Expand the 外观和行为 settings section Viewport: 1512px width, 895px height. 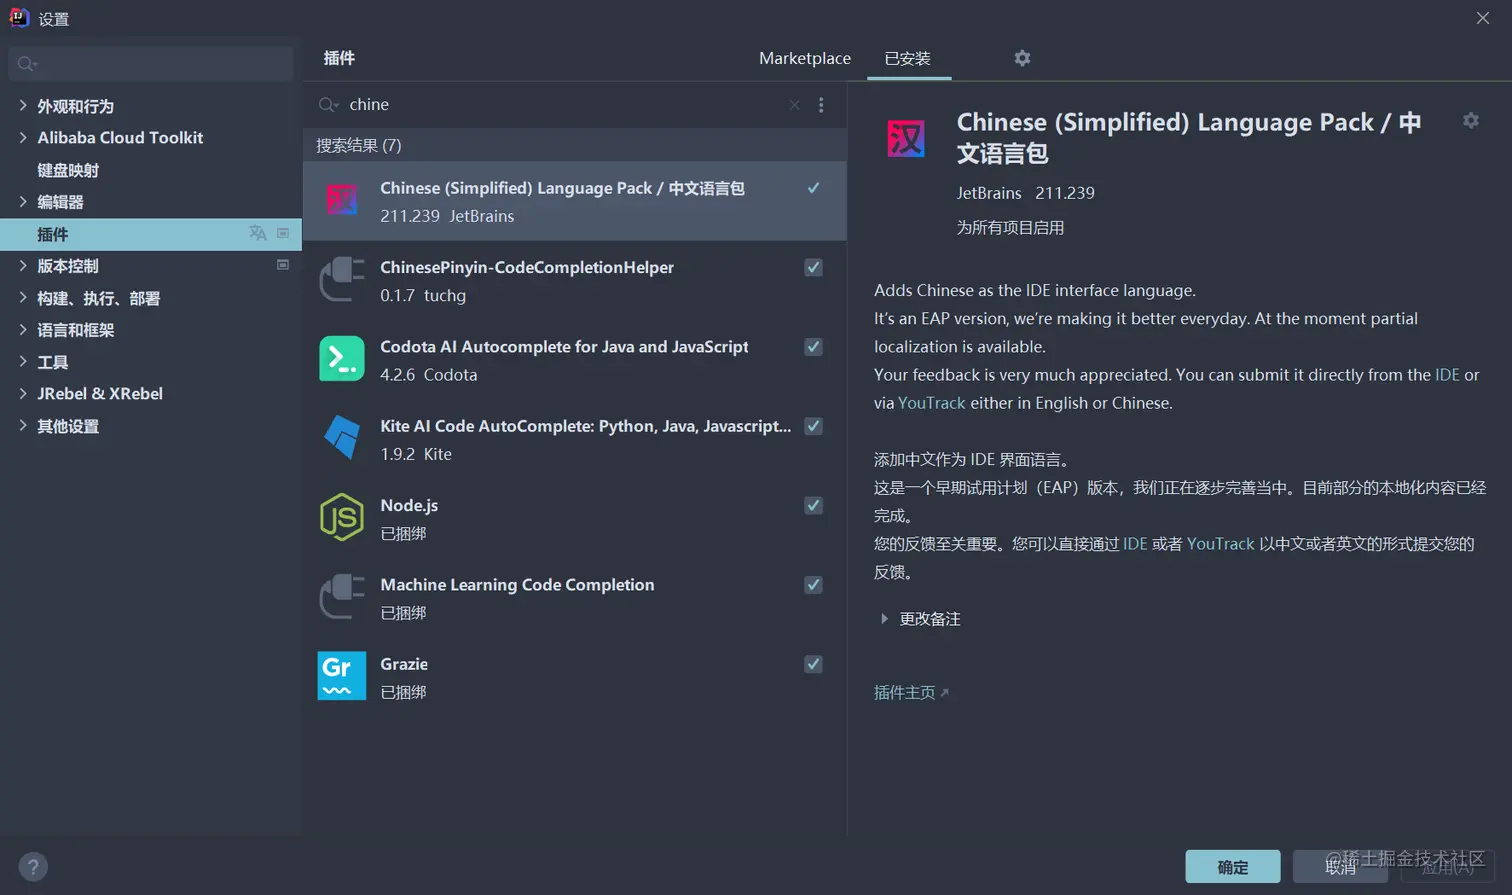pyautogui.click(x=23, y=105)
